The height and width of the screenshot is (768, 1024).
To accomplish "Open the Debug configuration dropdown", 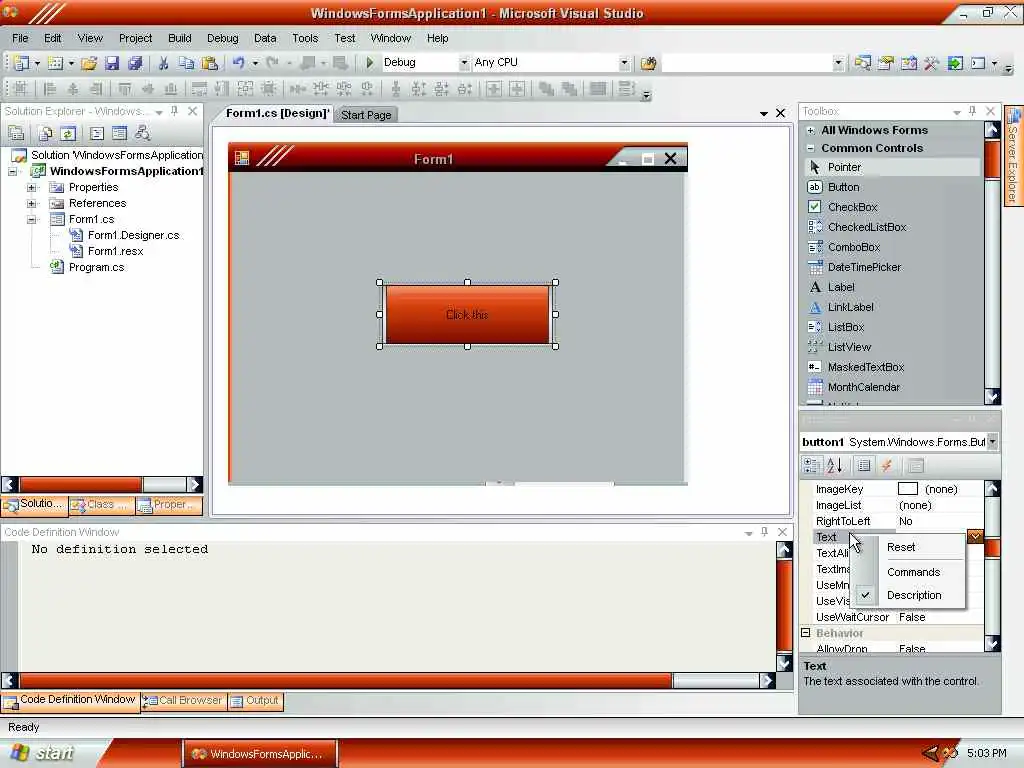I will pos(464,63).
